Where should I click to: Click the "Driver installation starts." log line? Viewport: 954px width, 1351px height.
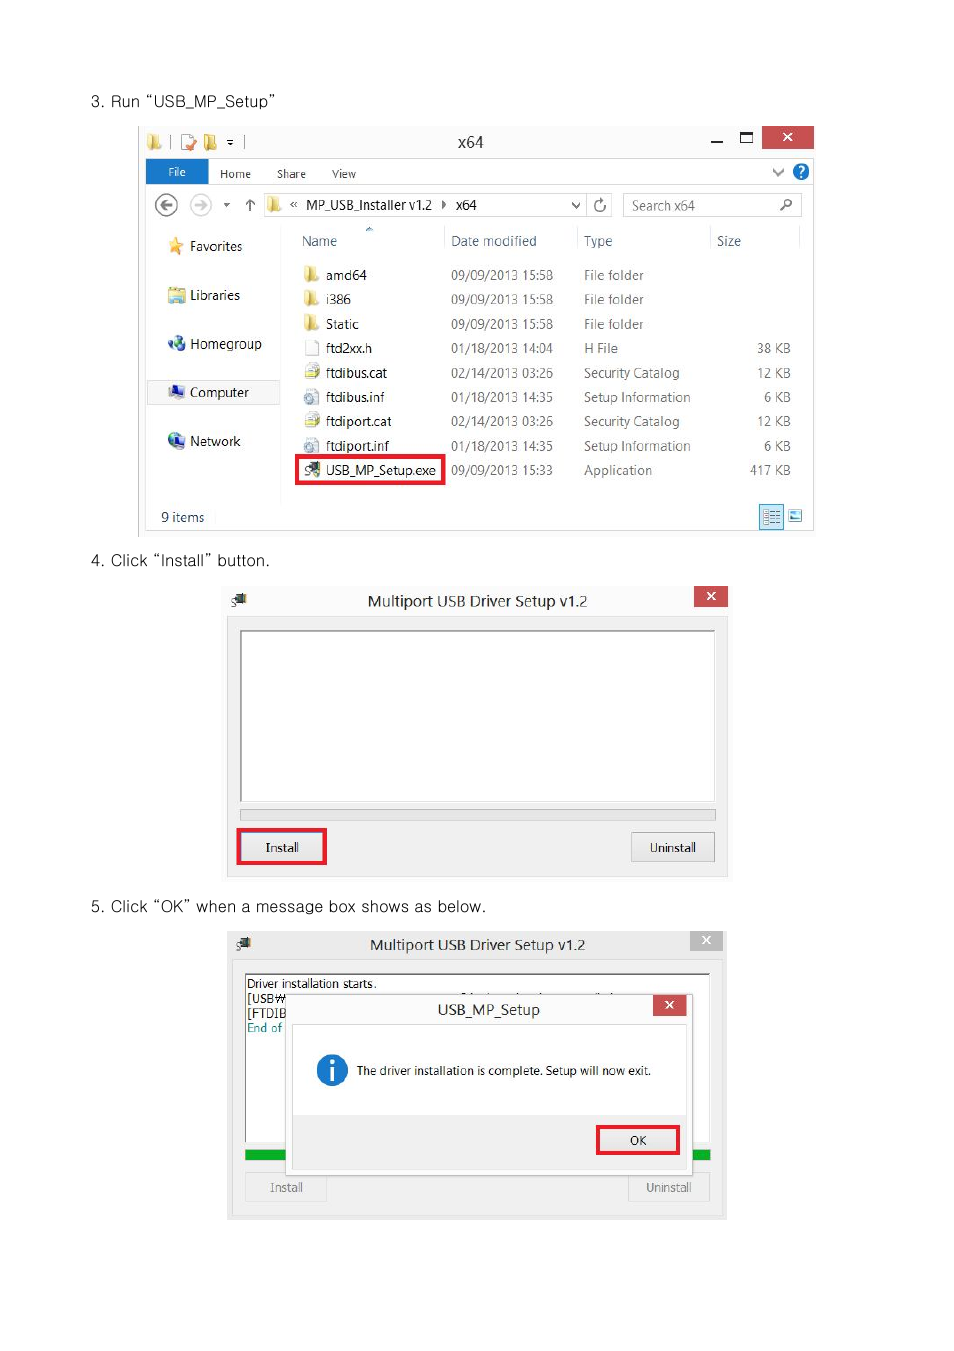(x=311, y=984)
